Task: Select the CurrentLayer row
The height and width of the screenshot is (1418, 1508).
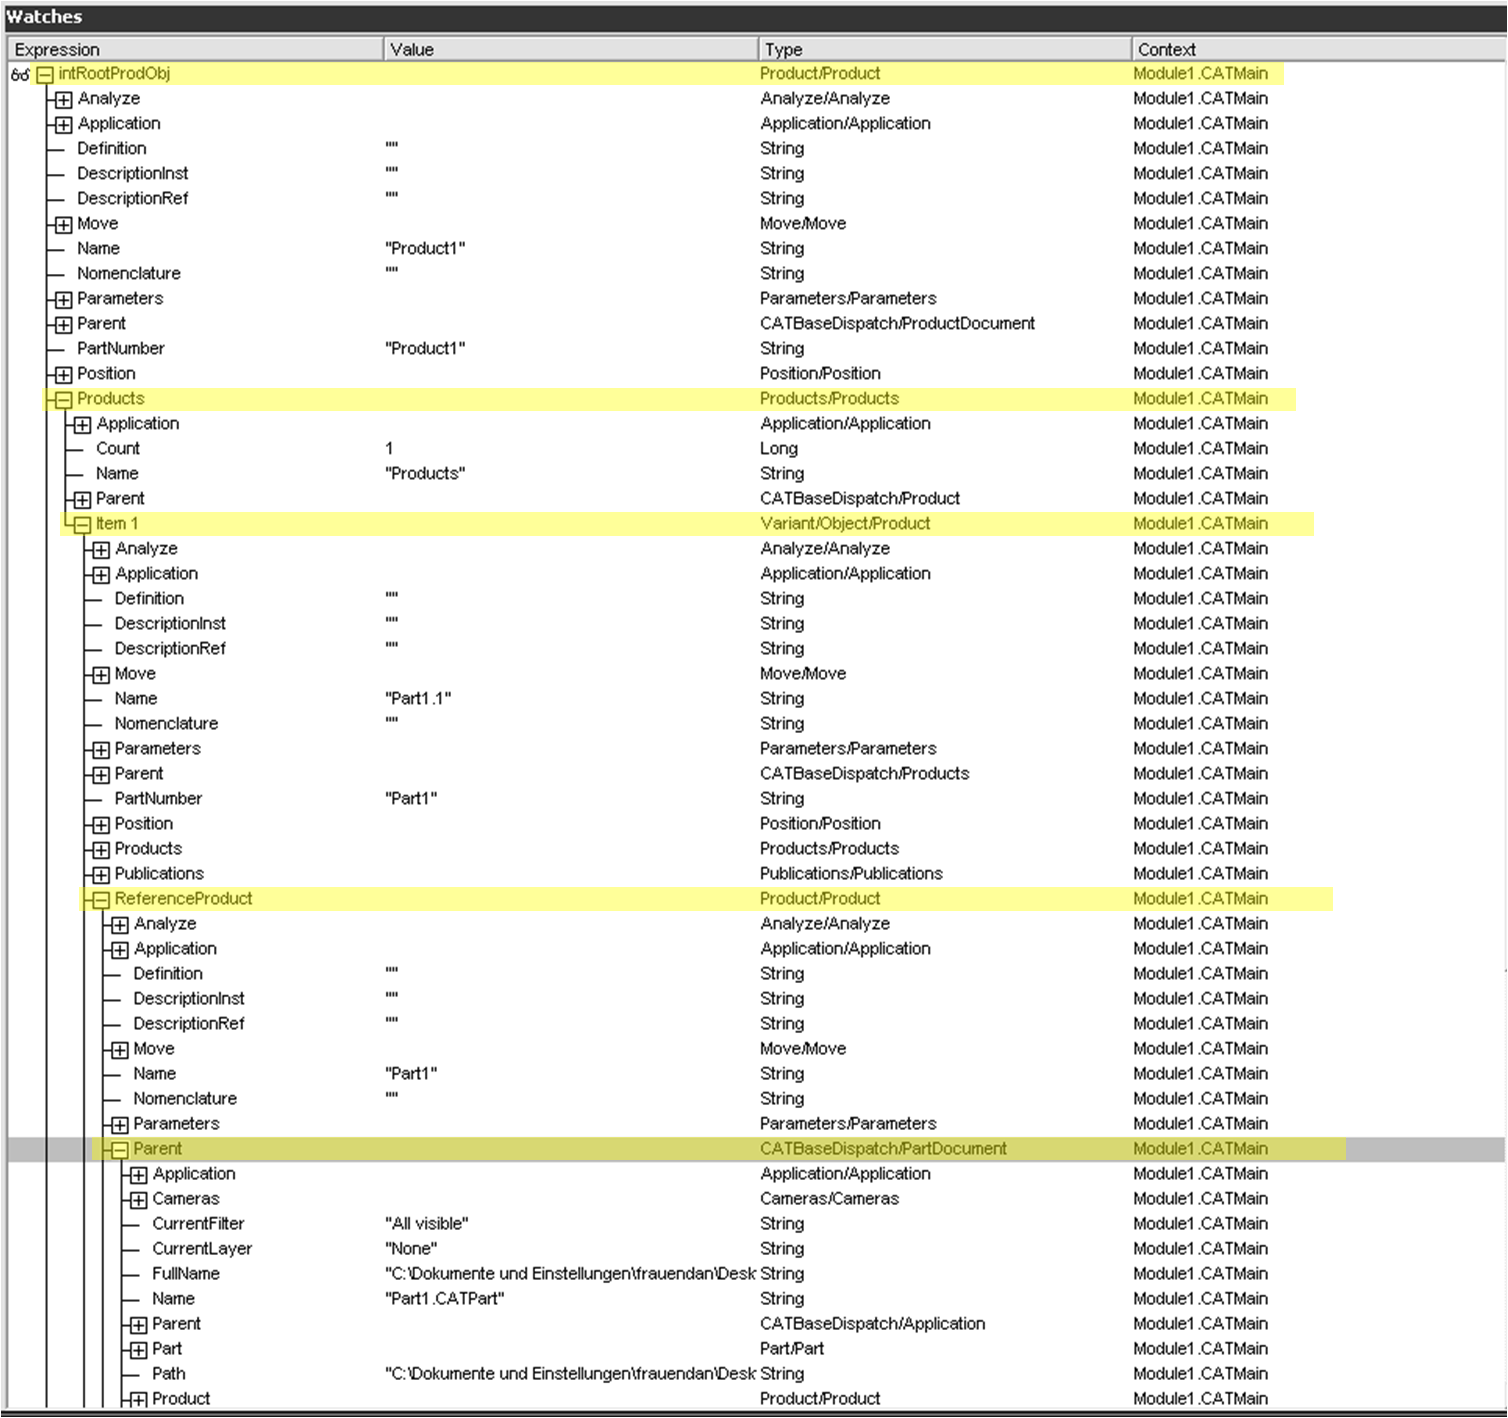Action: point(754,1248)
